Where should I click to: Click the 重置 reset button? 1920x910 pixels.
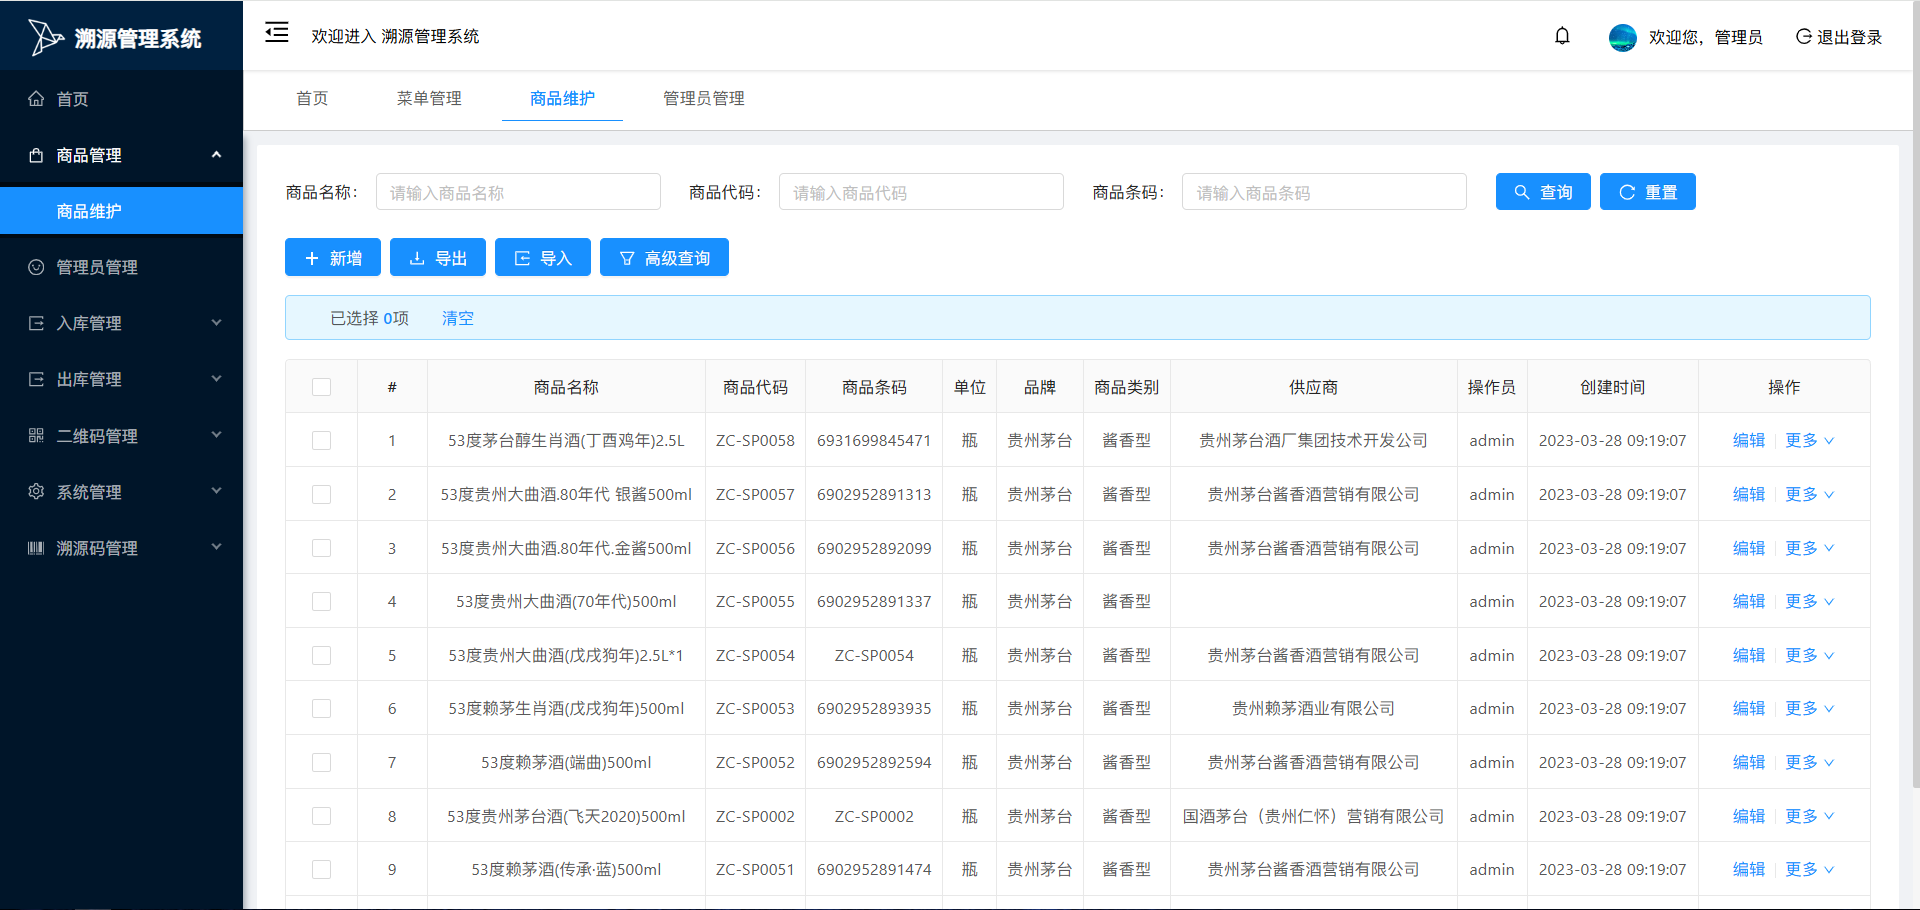(x=1648, y=192)
